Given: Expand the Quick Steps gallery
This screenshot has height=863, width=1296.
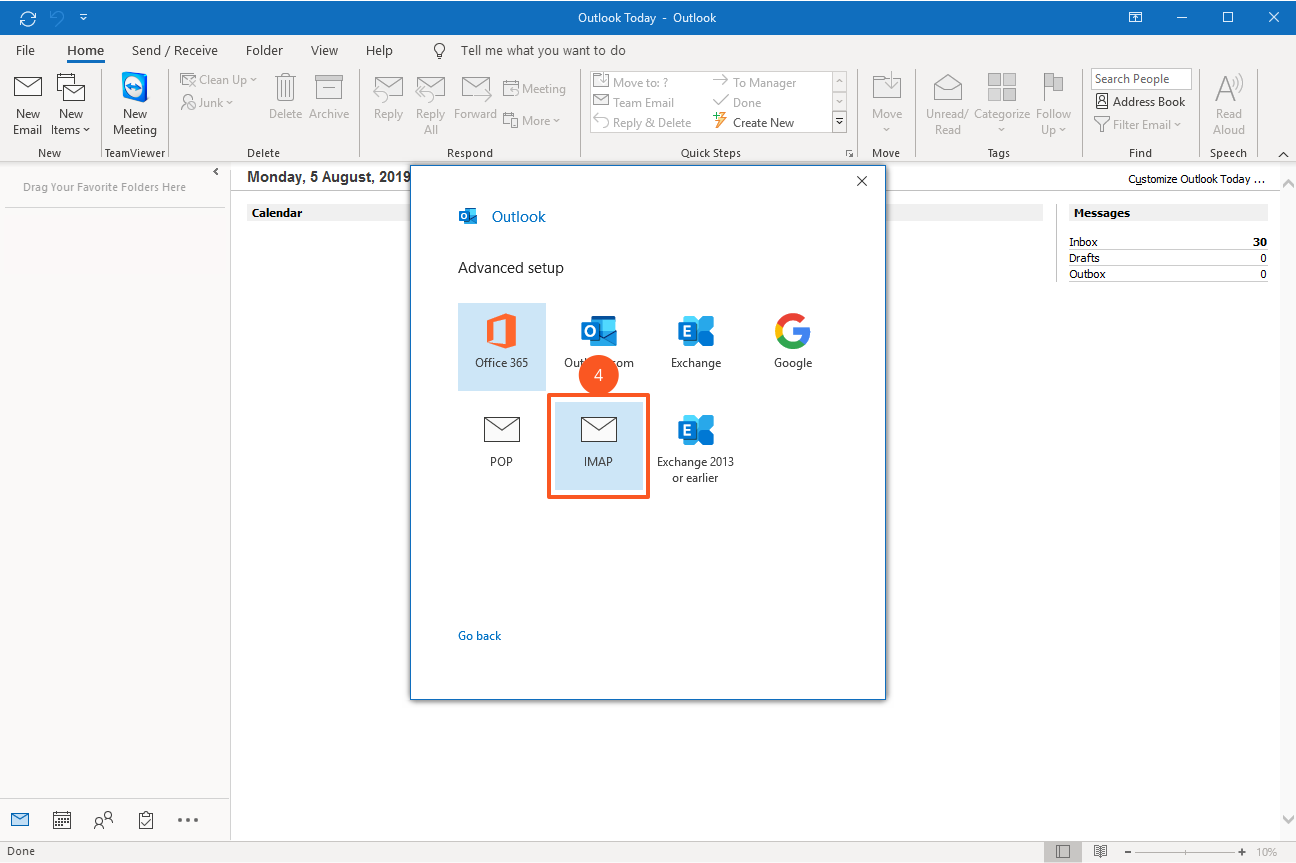Looking at the screenshot, I should 840,122.
